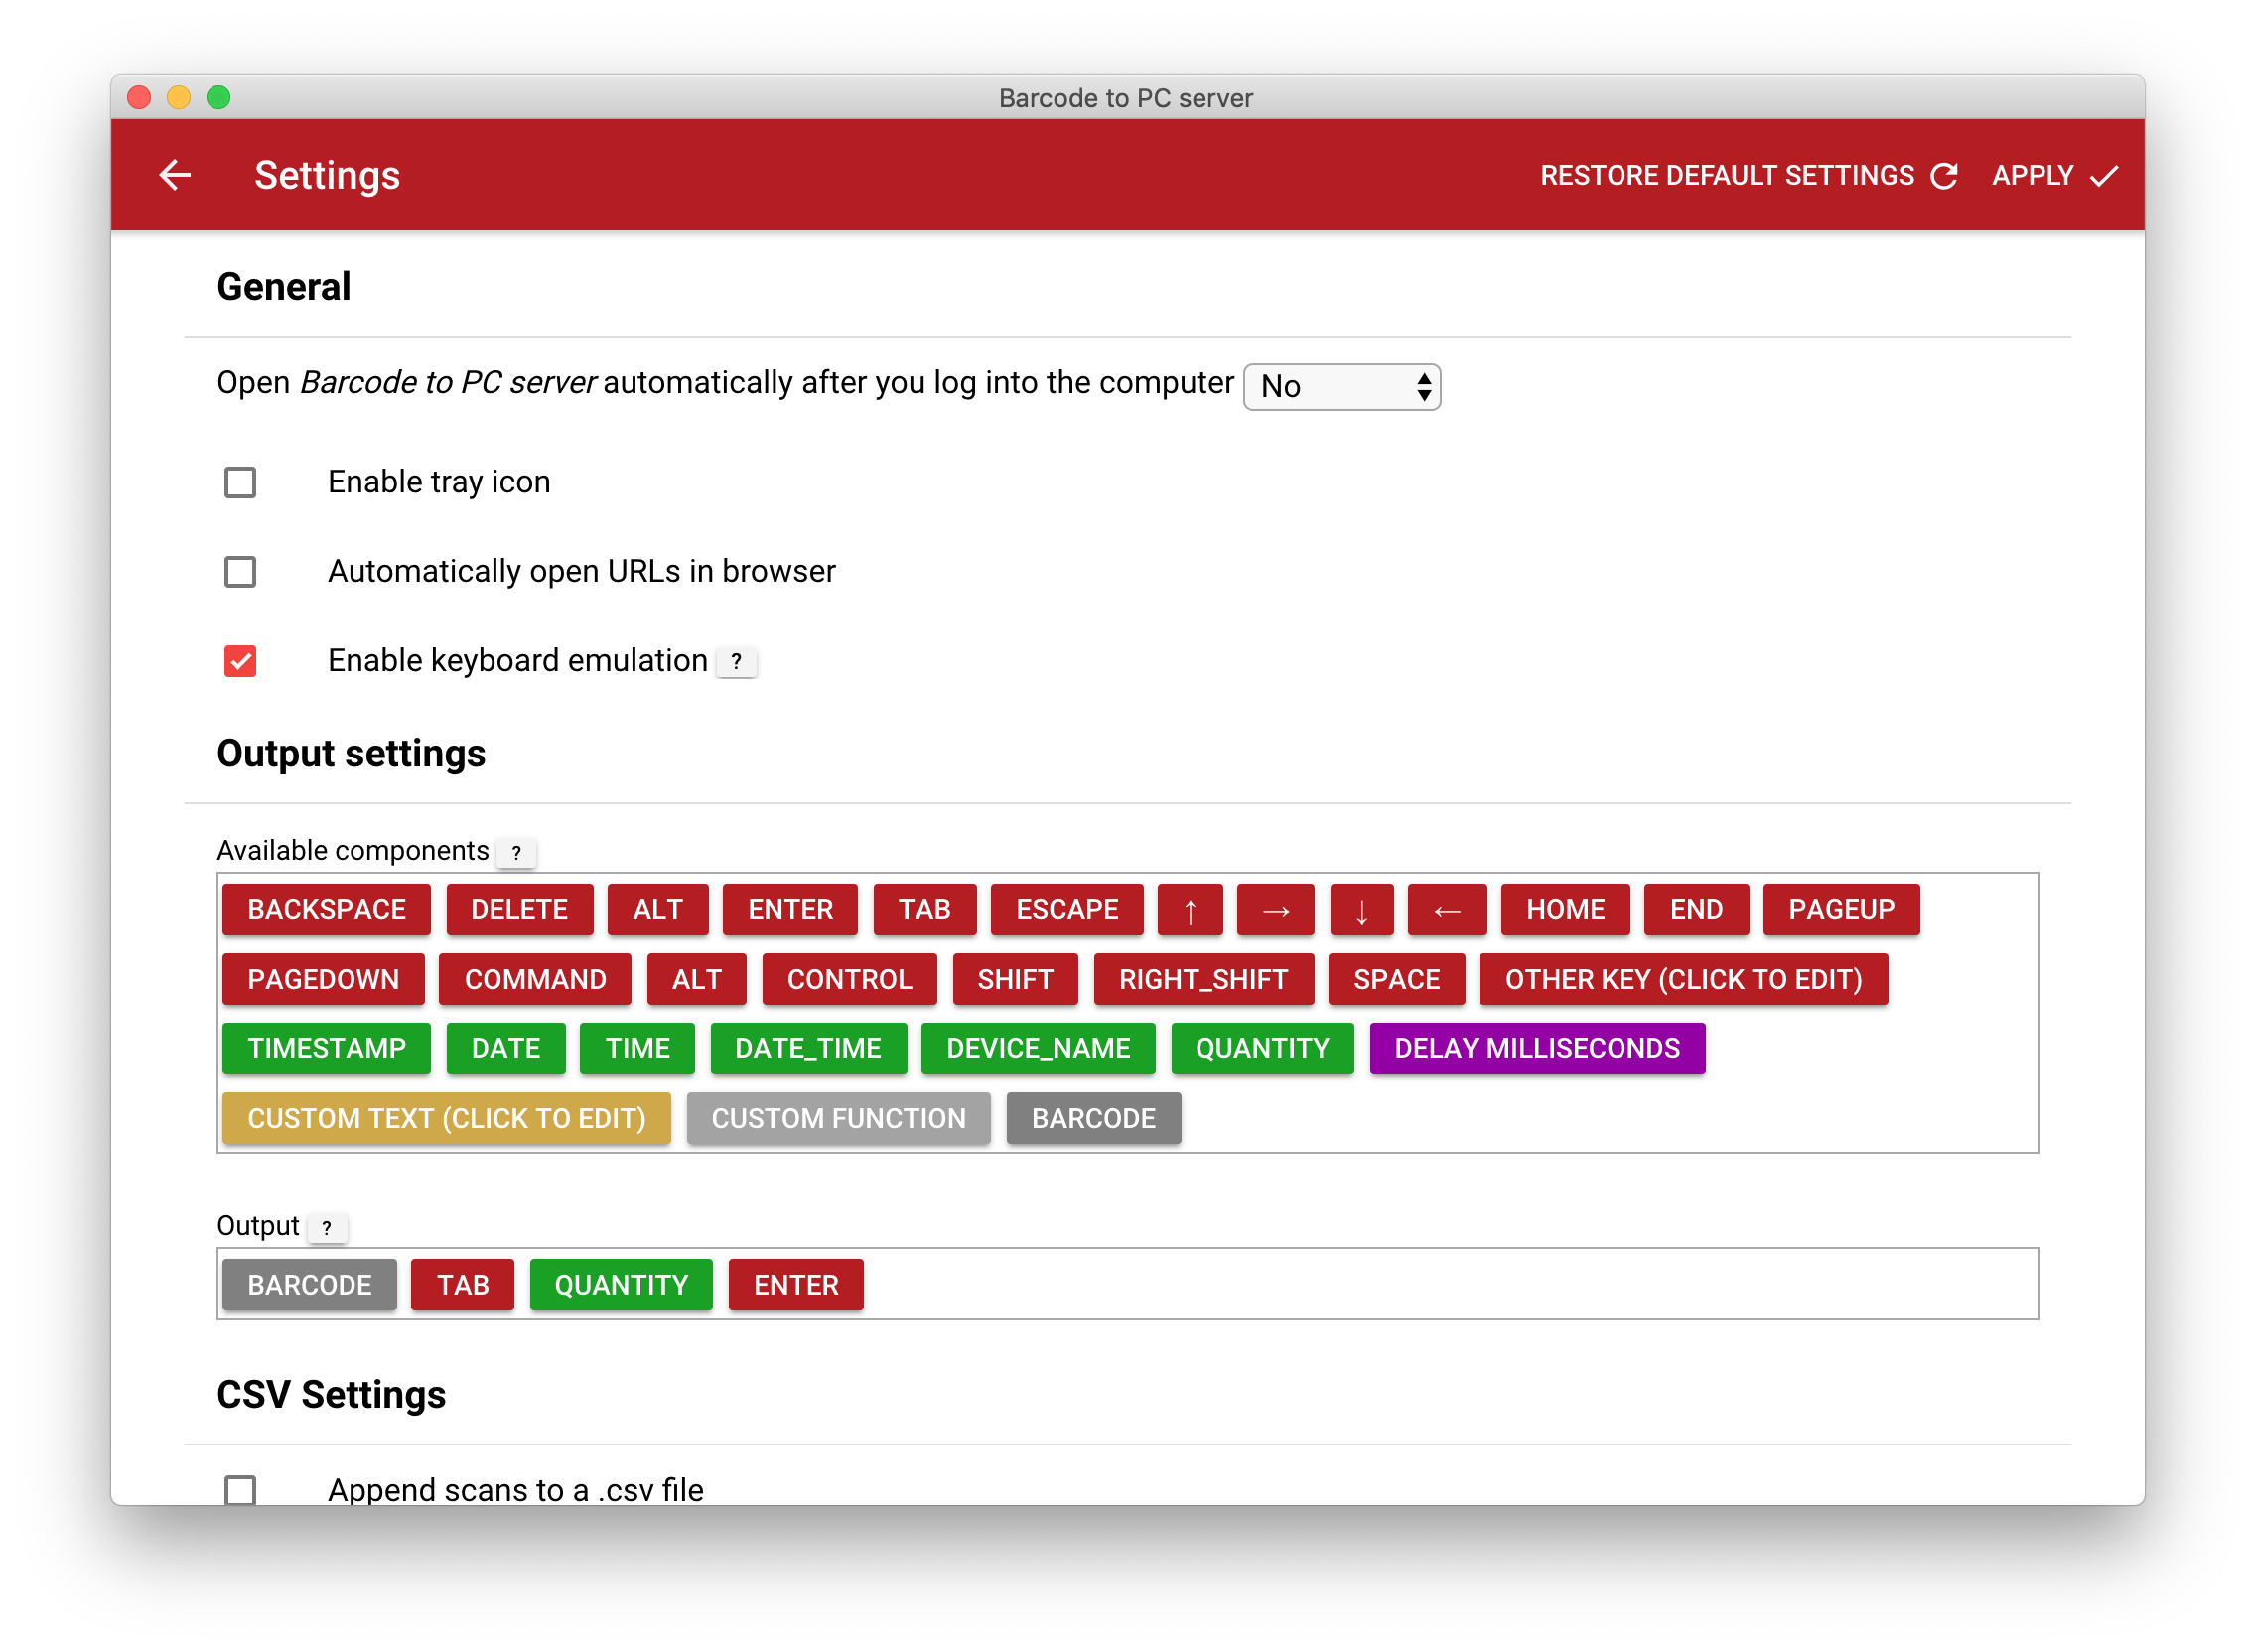Select the DEVICE_NAME component
Viewport: 2256px width, 1652px height.
pos(1038,1049)
